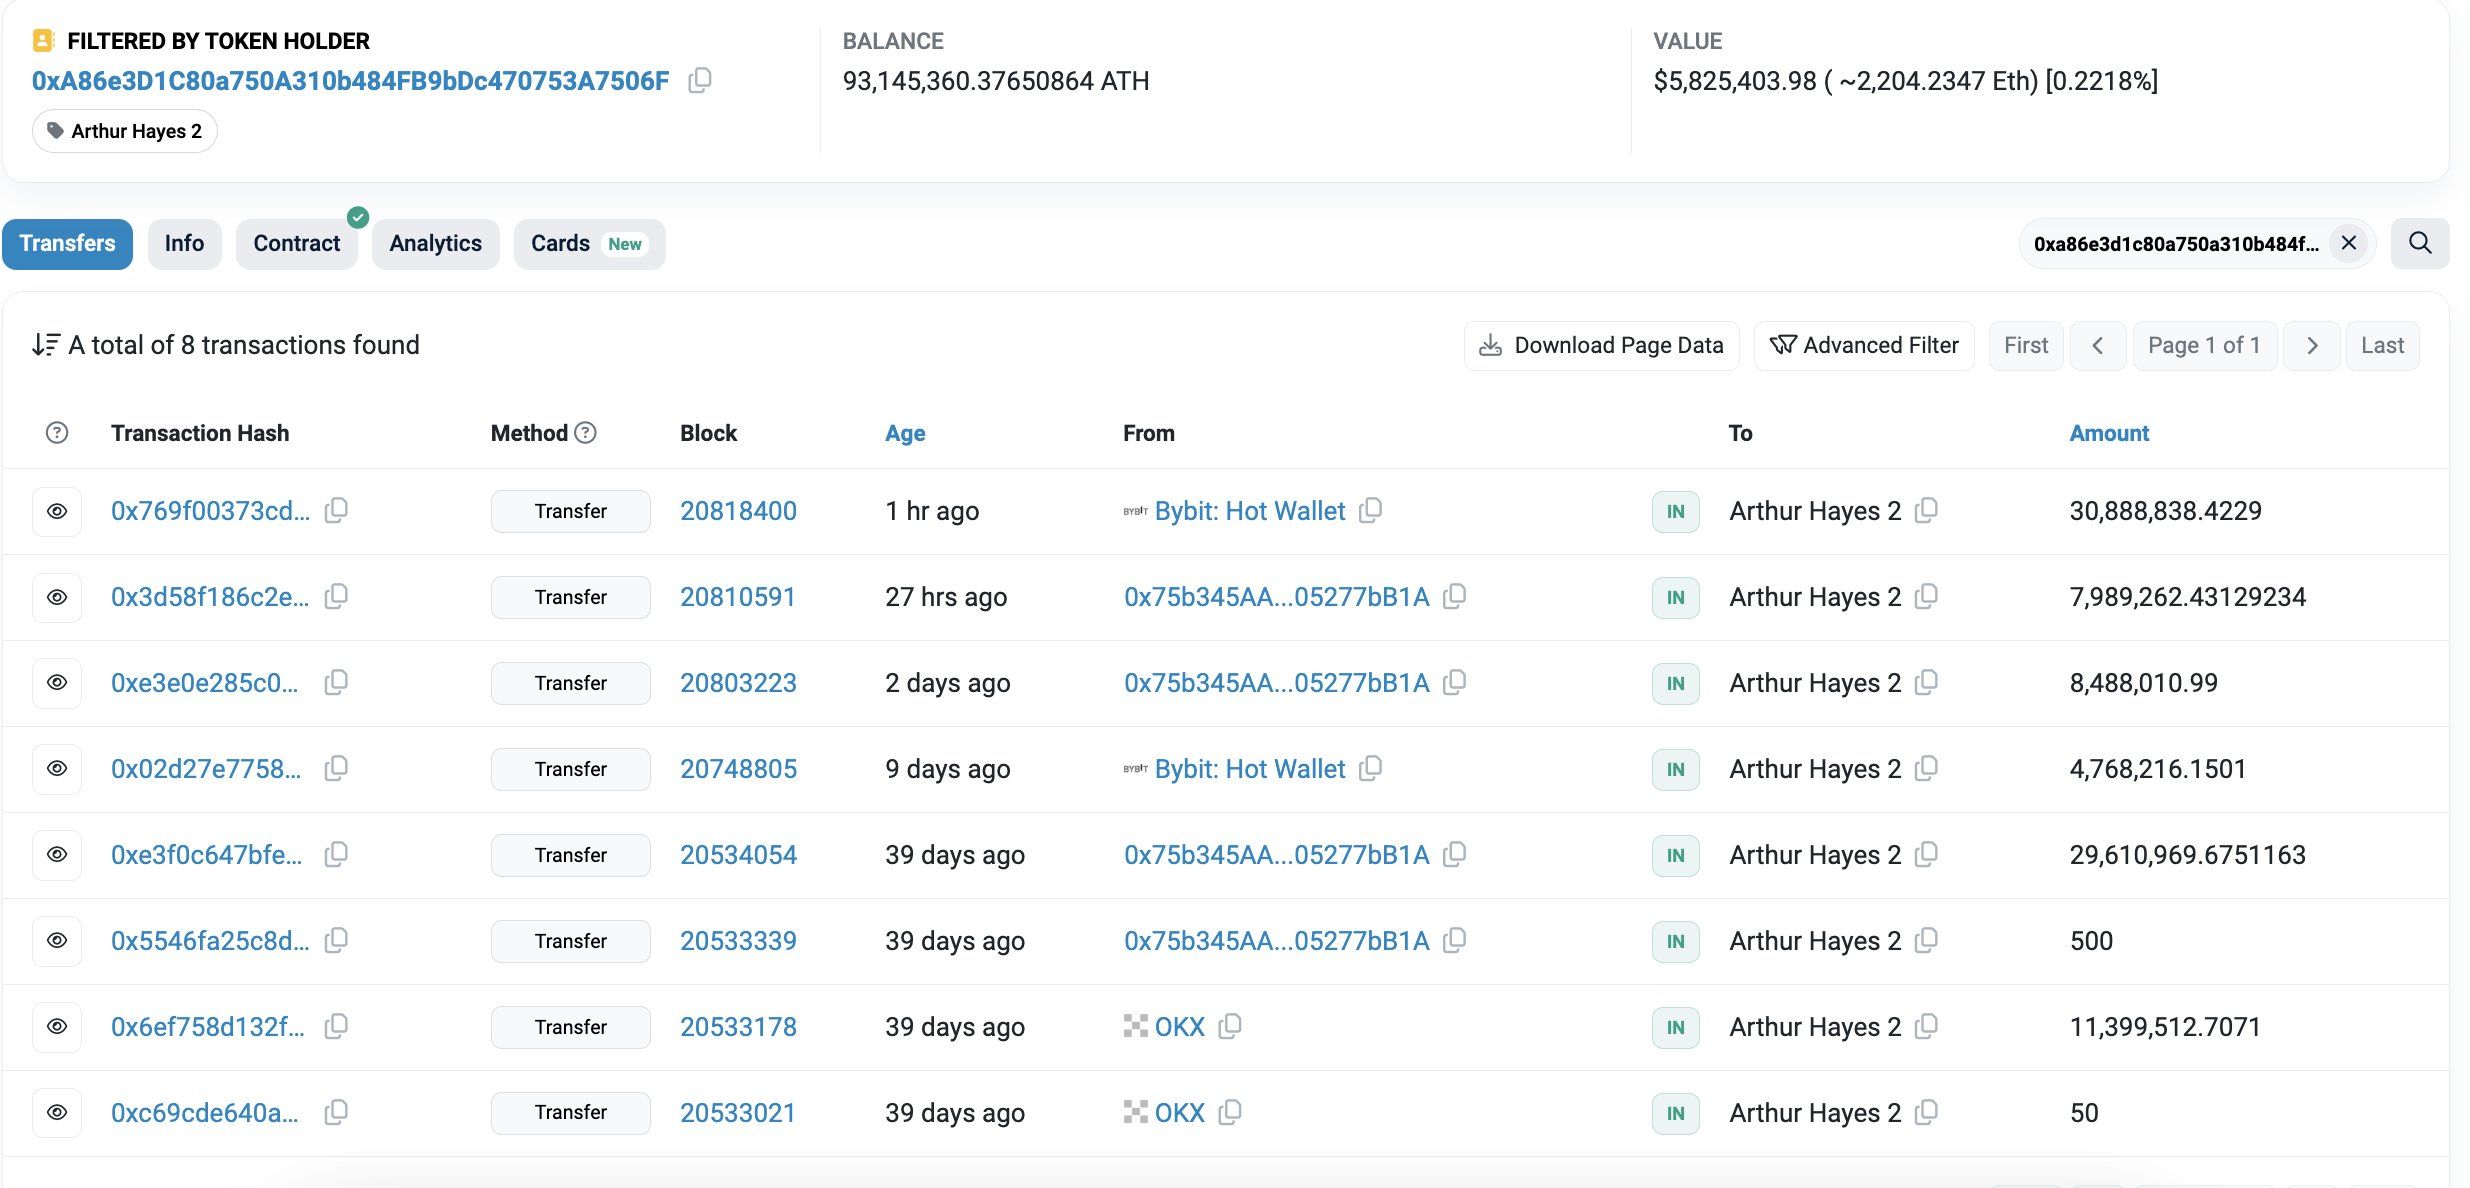The width and height of the screenshot is (2470, 1188).
Task: Preview transaction 0x5546fa25c8d... with eye icon
Action: [x=57, y=941]
